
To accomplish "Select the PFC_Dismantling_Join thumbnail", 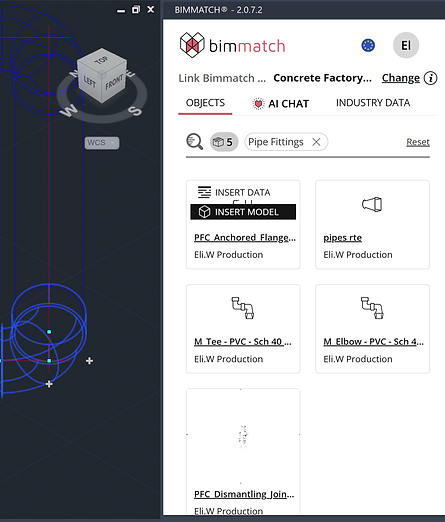I will coord(243,436).
